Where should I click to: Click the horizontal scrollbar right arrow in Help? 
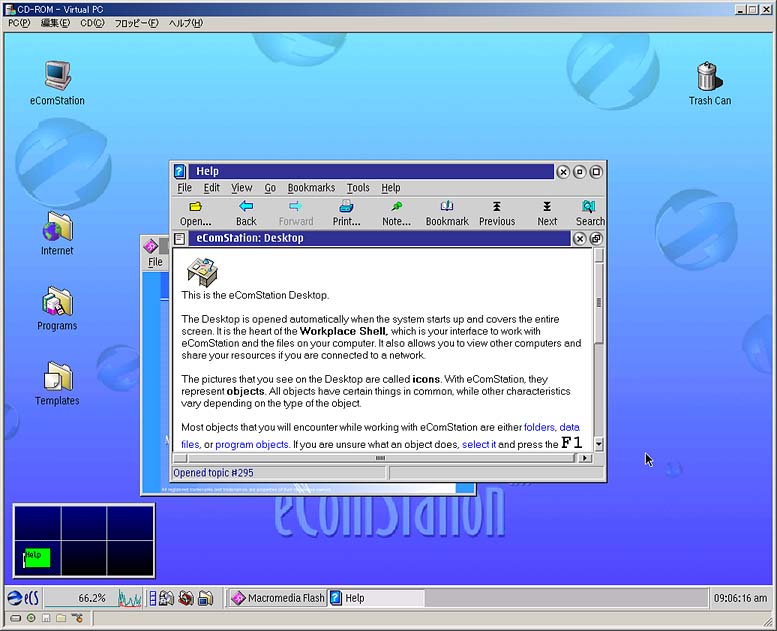pyautogui.click(x=585, y=458)
